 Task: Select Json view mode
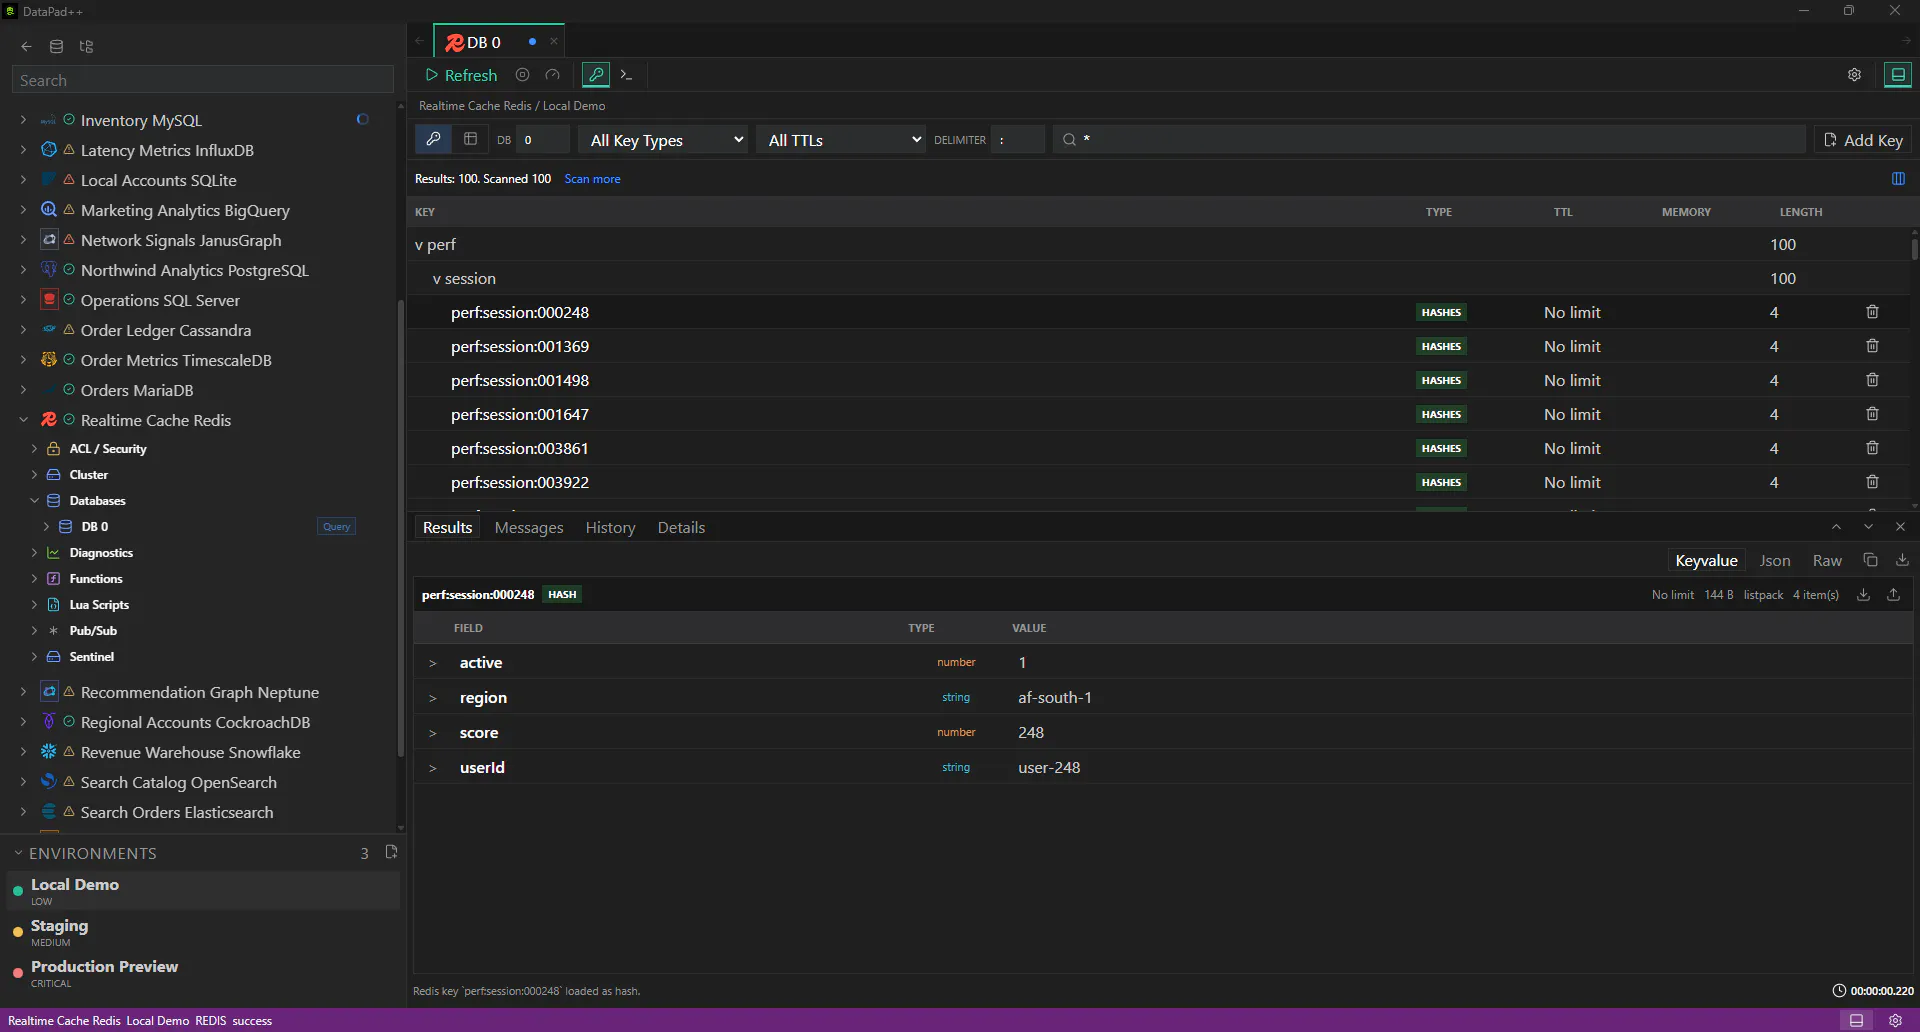point(1775,560)
